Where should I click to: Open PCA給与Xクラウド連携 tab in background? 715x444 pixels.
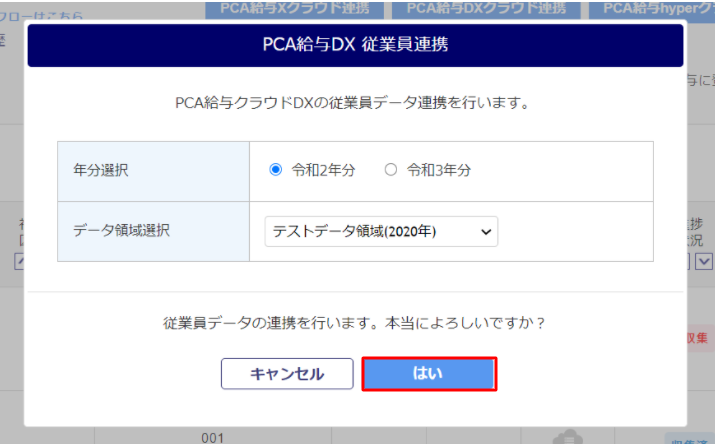click(x=295, y=9)
